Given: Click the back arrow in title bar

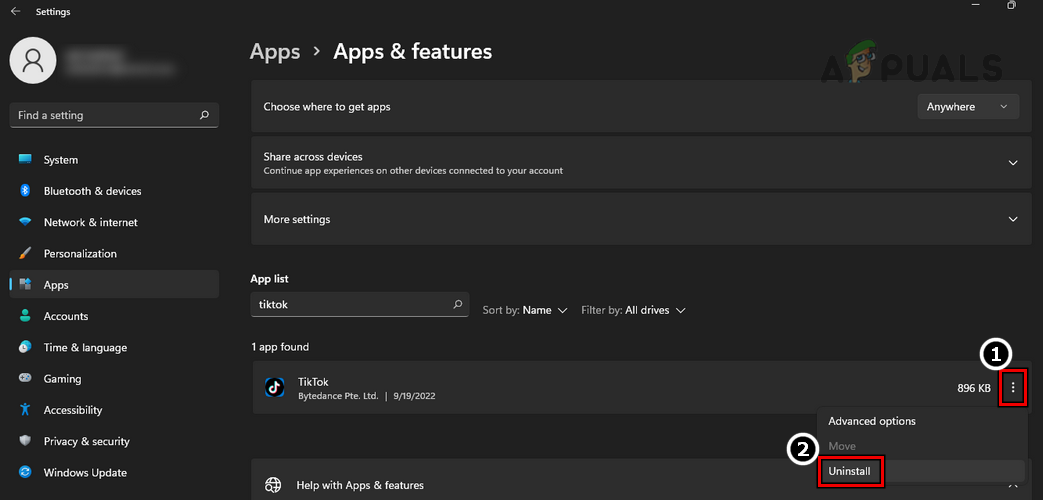Looking at the screenshot, I should click(15, 12).
